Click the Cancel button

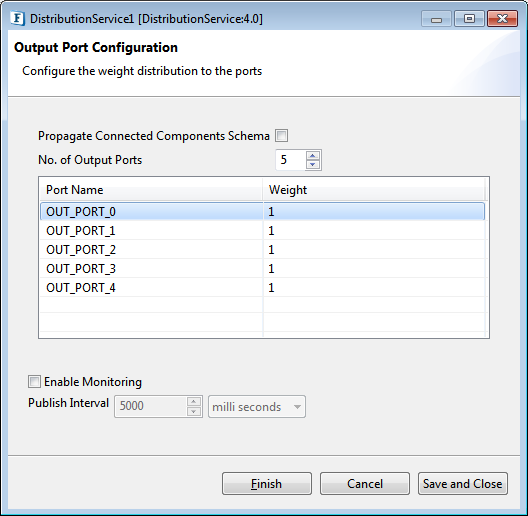click(x=365, y=484)
